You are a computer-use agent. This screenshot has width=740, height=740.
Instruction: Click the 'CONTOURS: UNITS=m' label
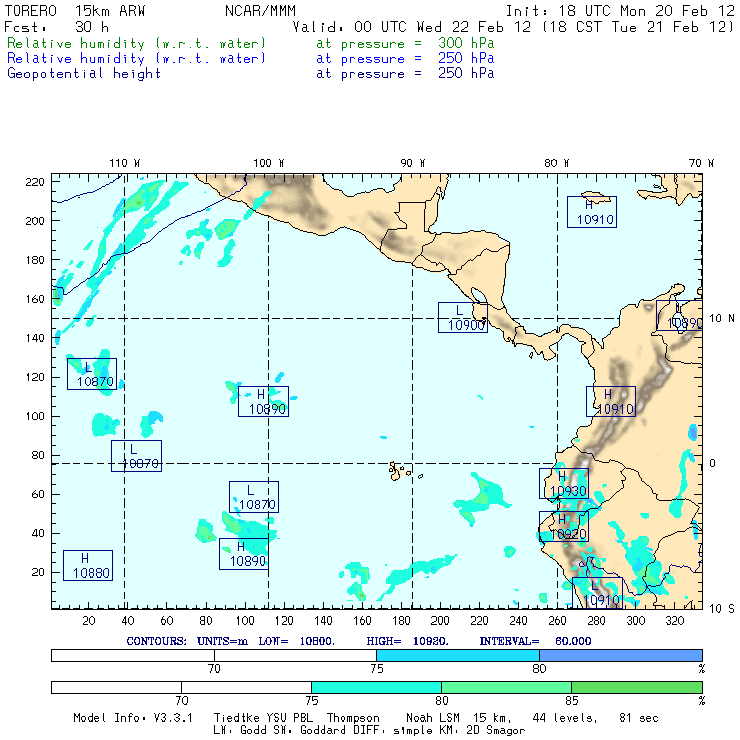[187, 641]
